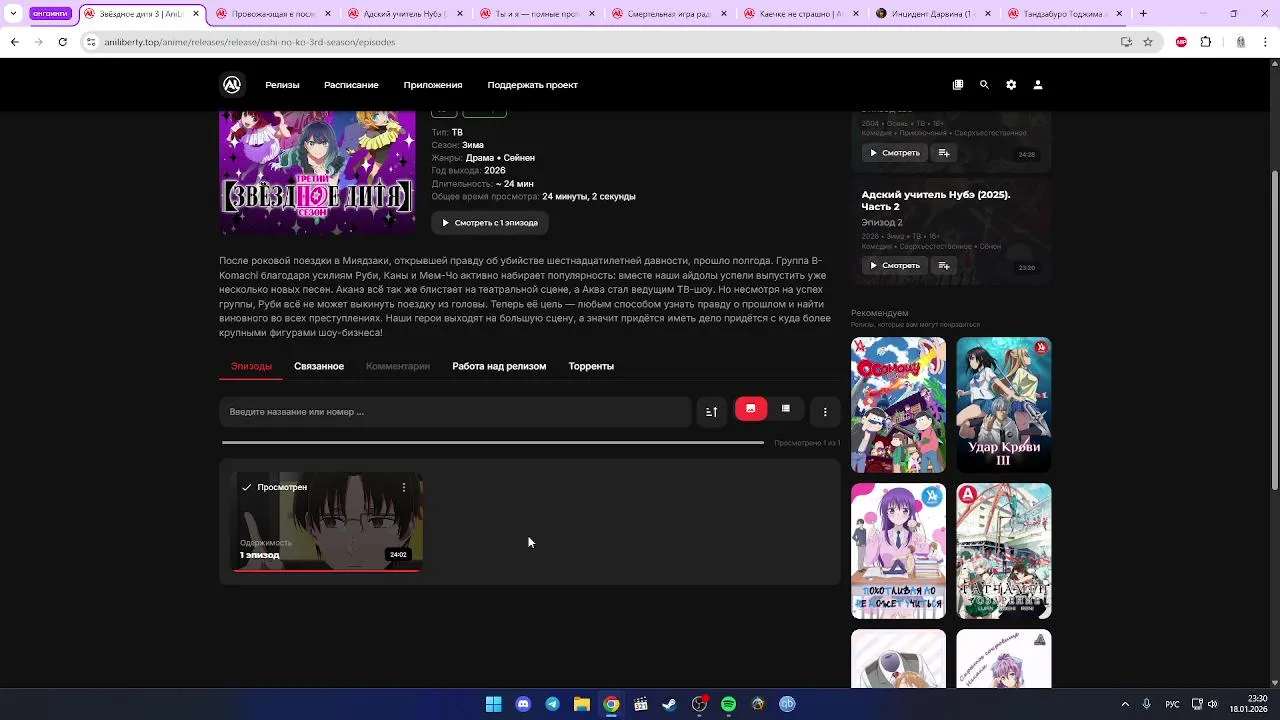Switch episodes to compact list view
The height and width of the screenshot is (720, 1280).
click(x=786, y=409)
